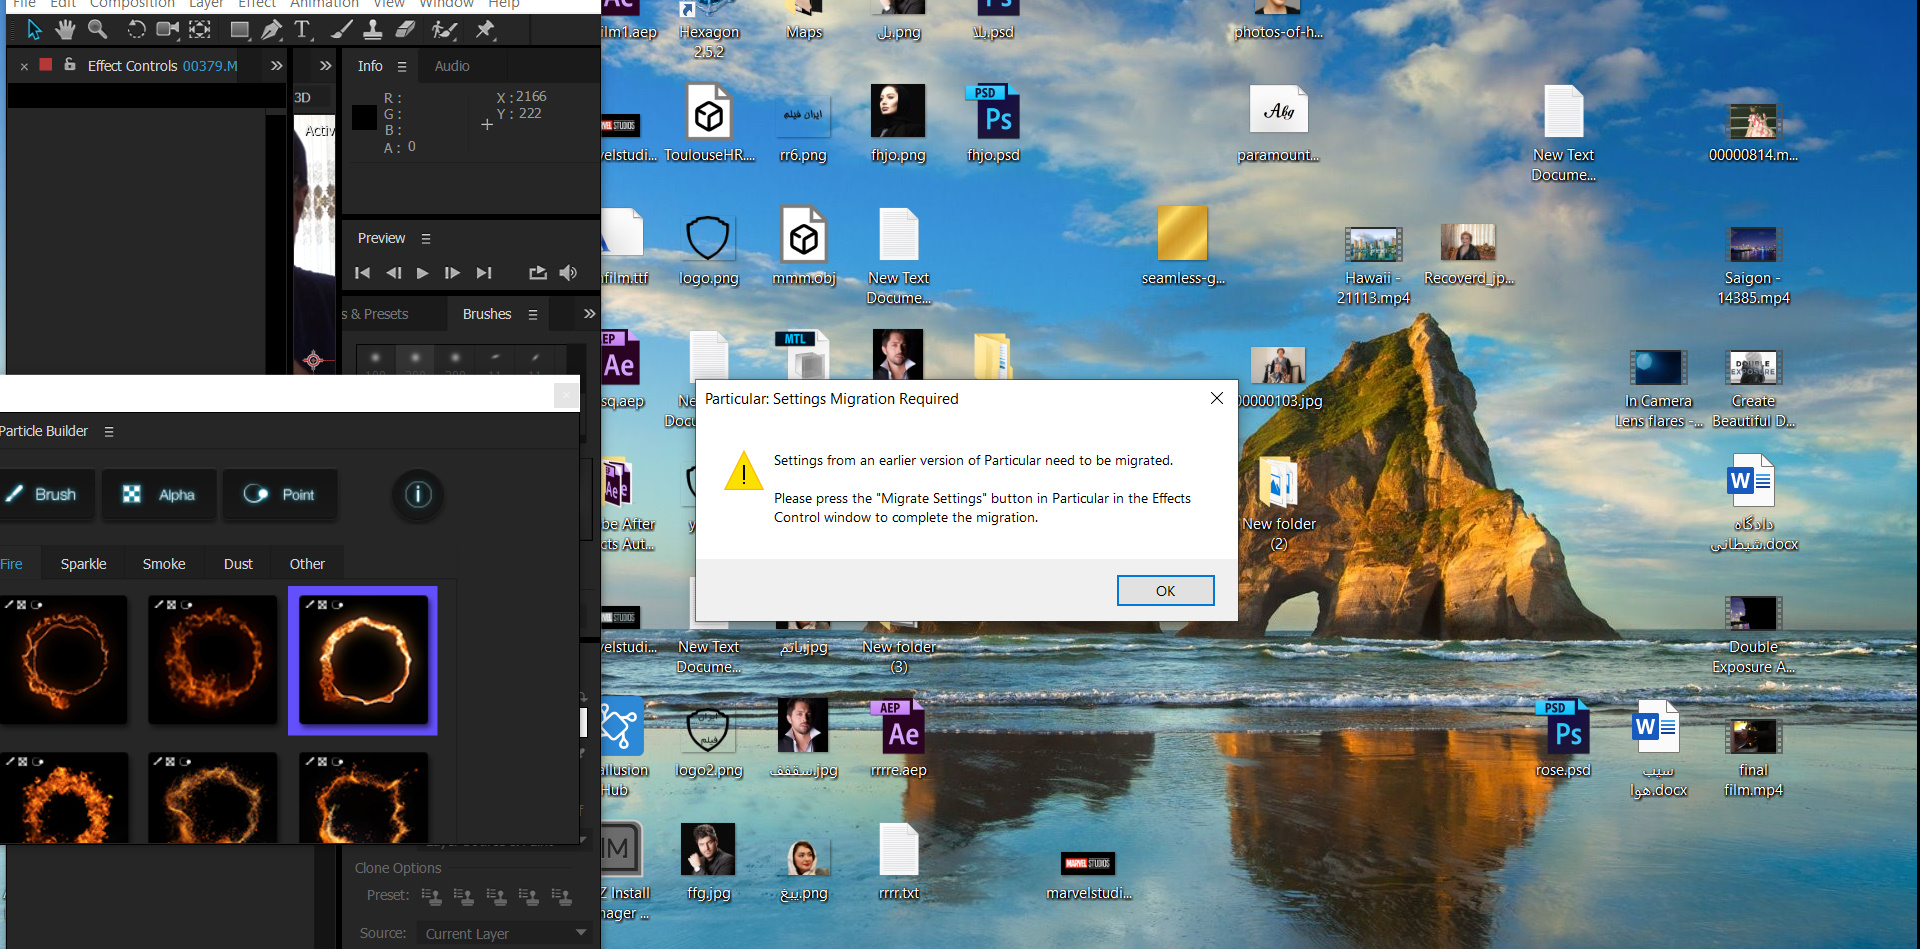Open the Window menu

pyautogui.click(x=446, y=5)
